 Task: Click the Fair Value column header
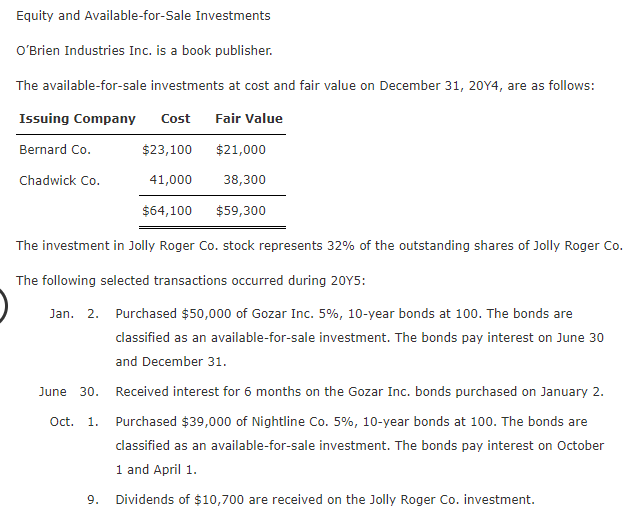[x=249, y=118]
